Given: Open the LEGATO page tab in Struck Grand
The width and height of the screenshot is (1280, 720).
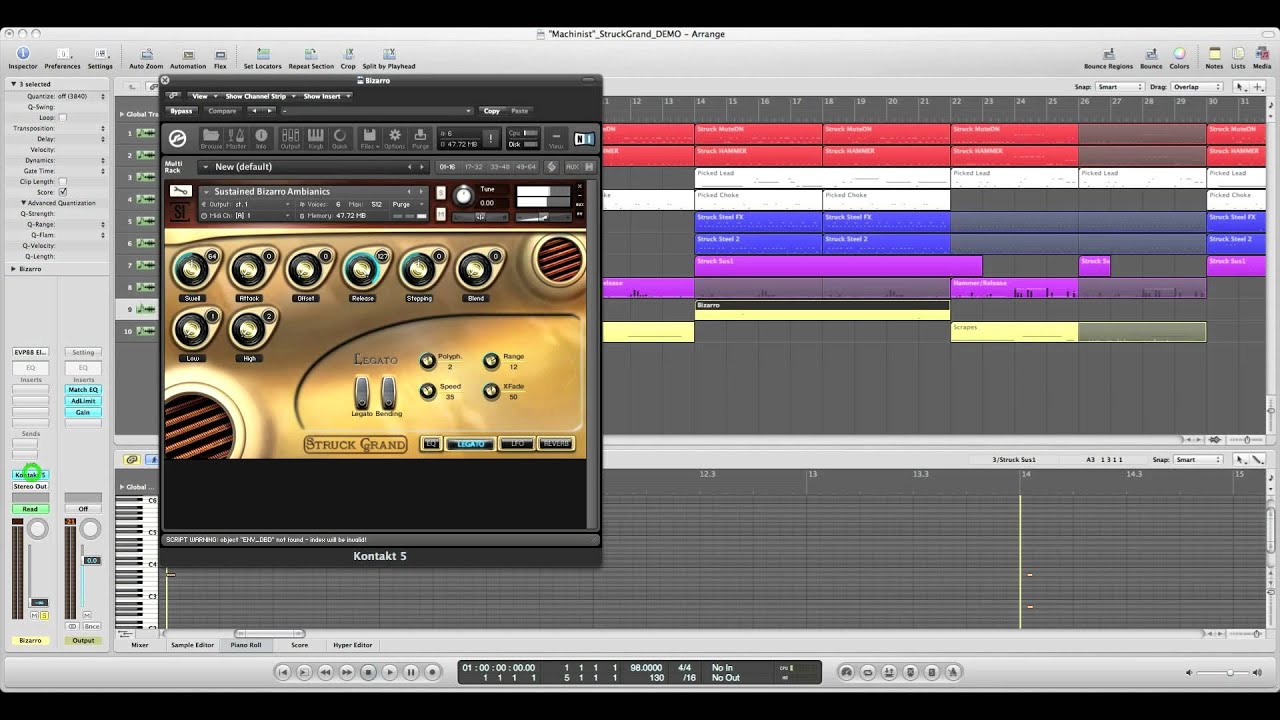Looking at the screenshot, I should point(470,444).
